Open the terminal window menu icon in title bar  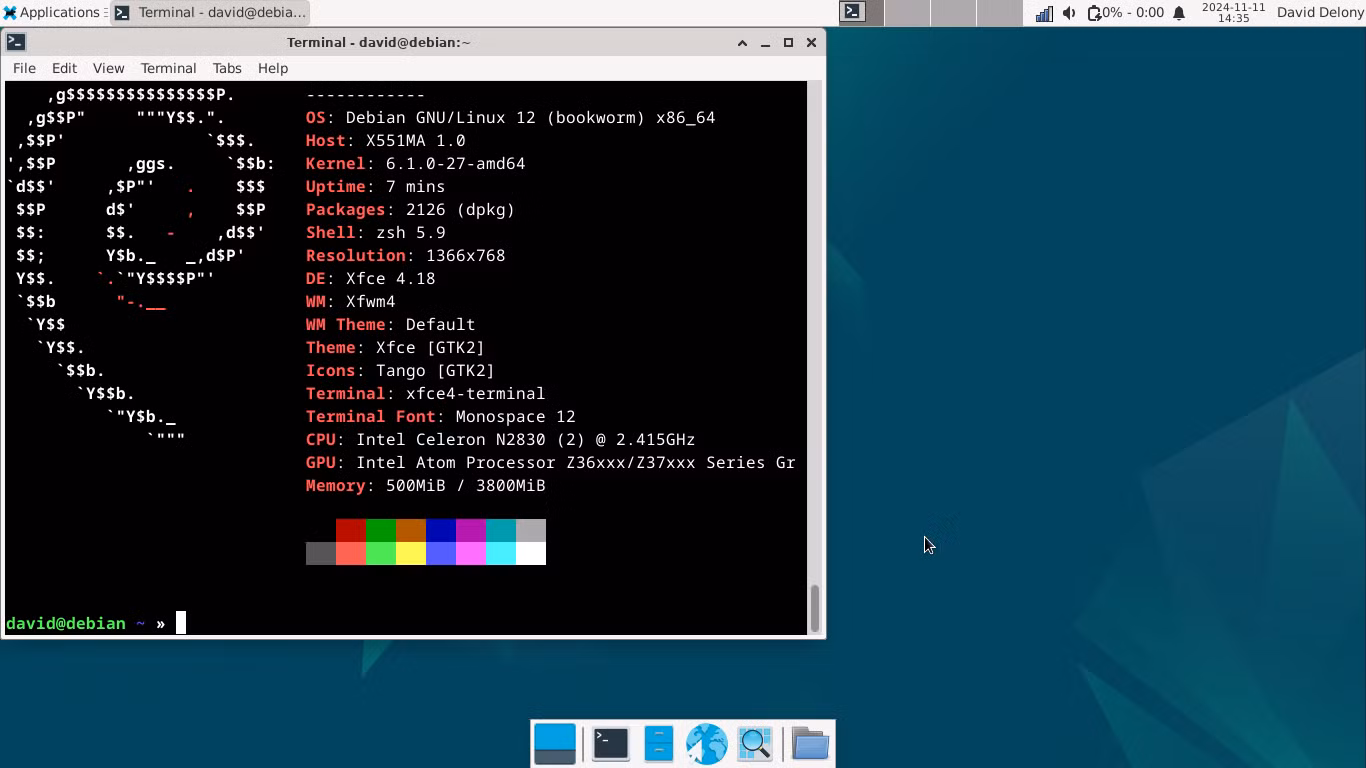(x=16, y=42)
